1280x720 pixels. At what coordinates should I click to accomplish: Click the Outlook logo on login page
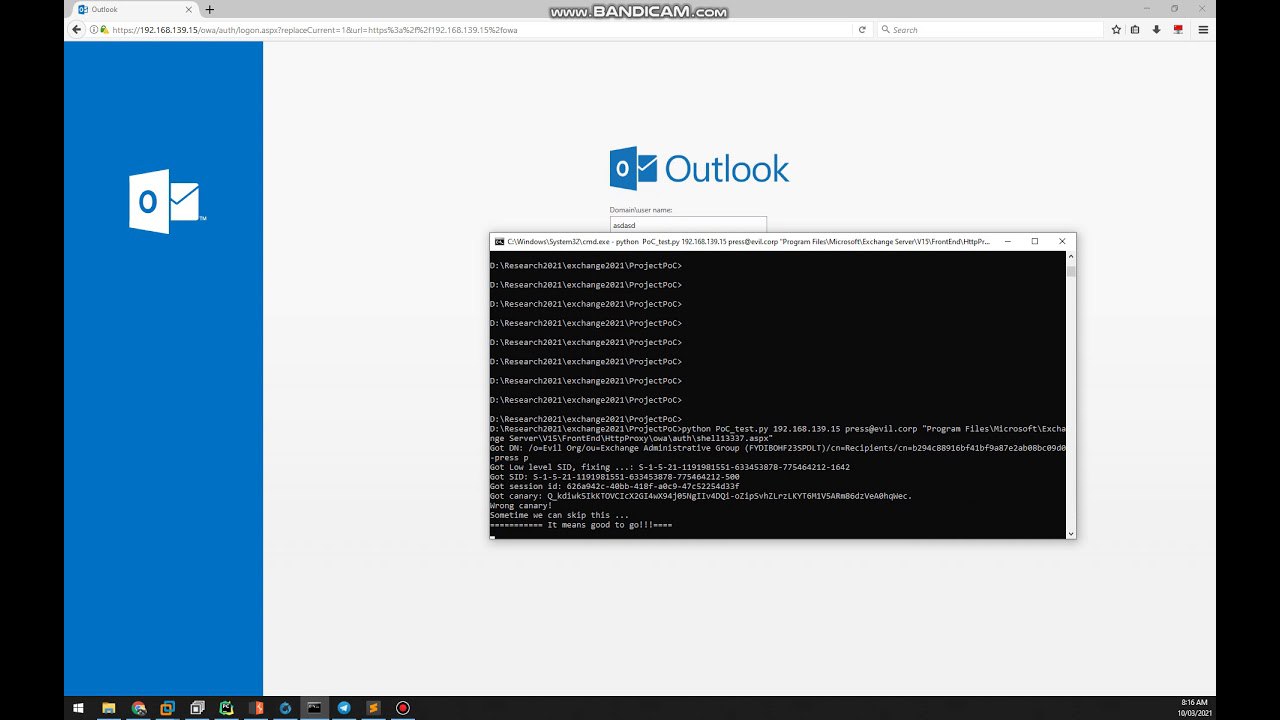[699, 169]
